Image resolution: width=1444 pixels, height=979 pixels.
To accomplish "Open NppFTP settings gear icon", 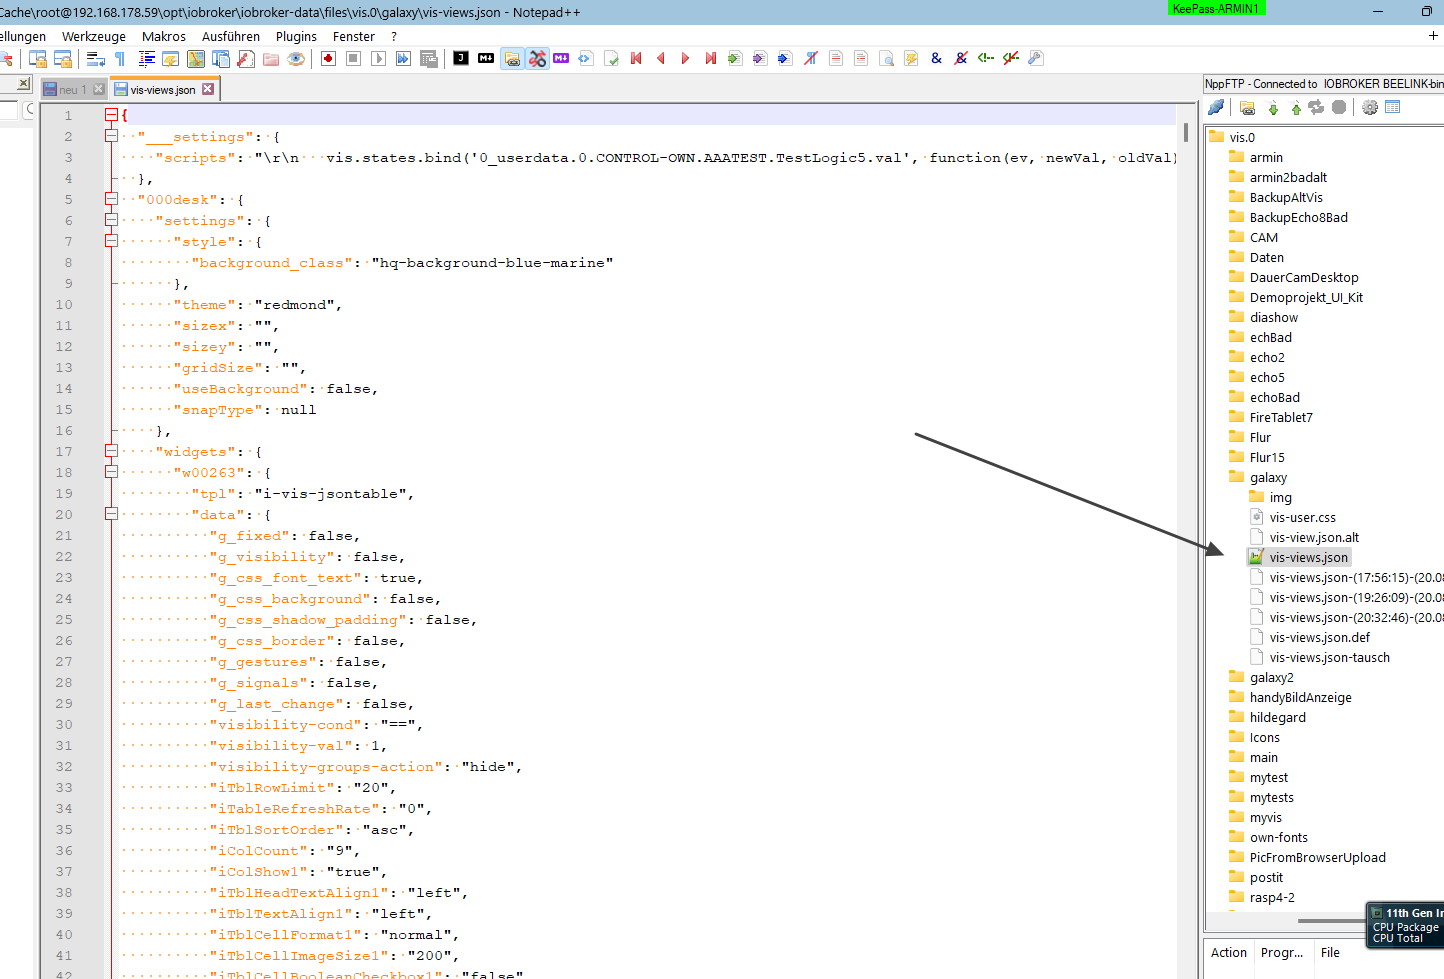I will [x=1370, y=107].
